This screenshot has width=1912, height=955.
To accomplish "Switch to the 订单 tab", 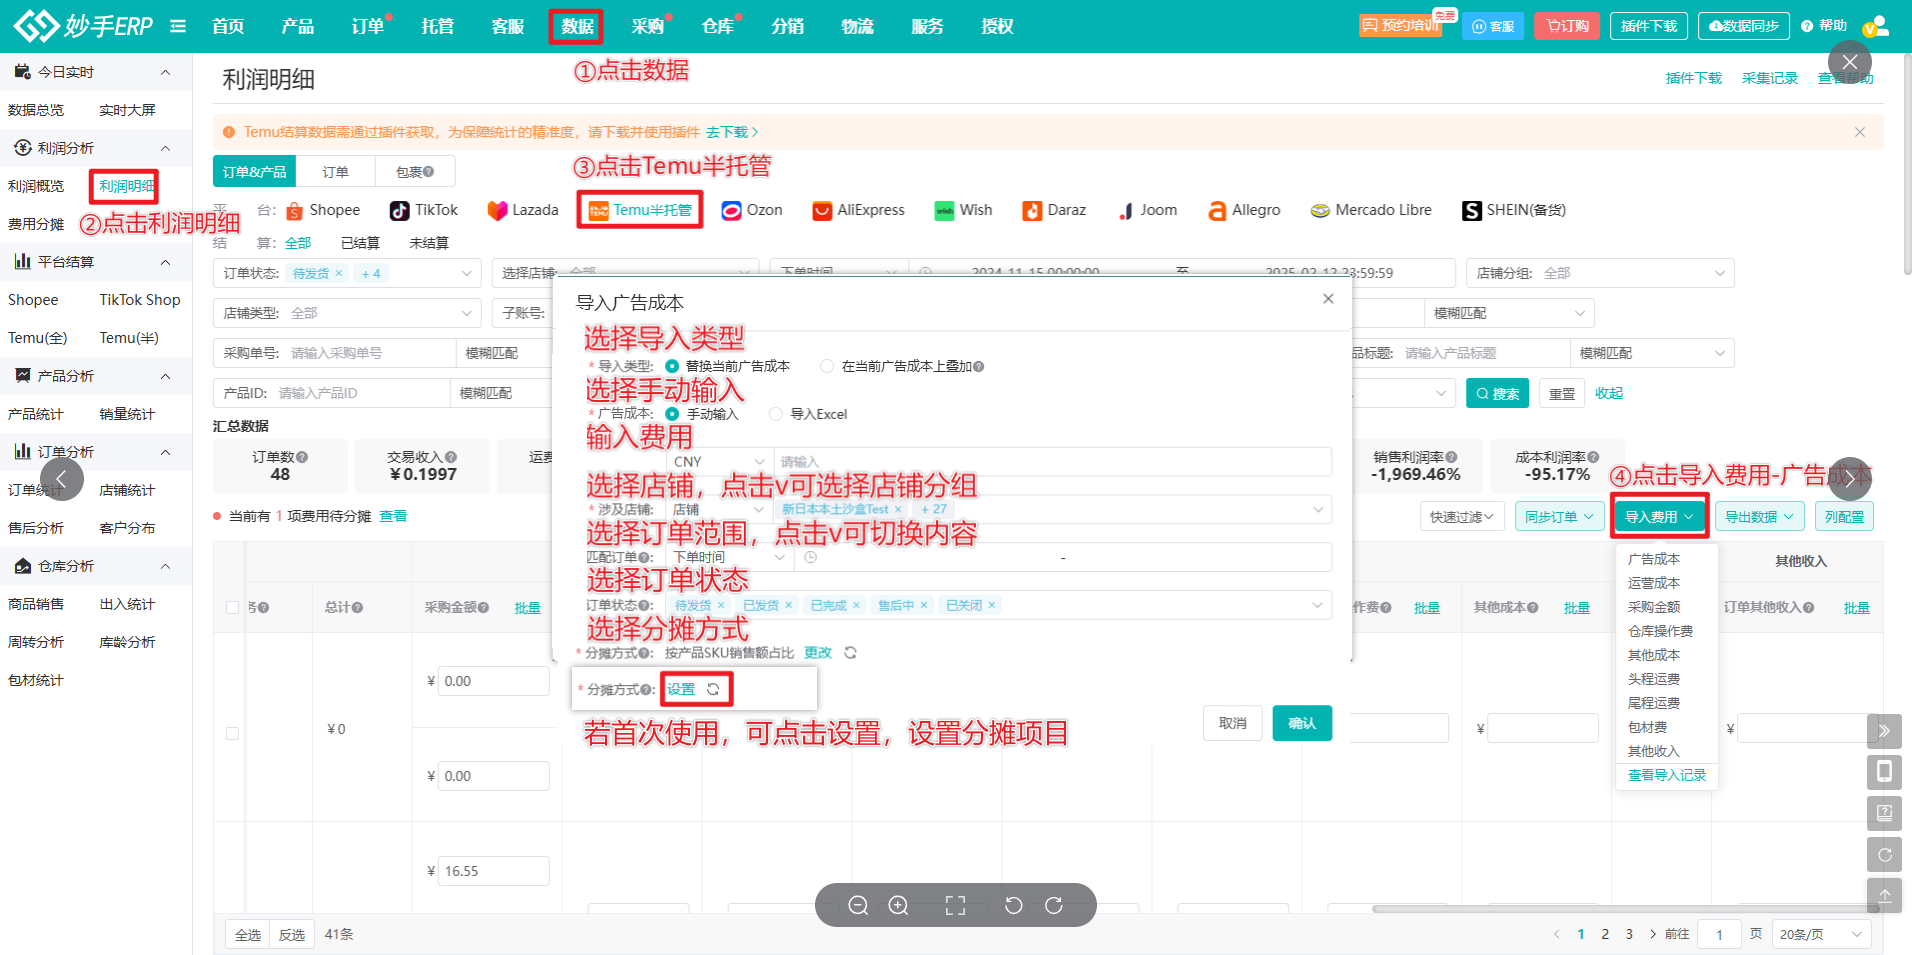I will coord(335,172).
